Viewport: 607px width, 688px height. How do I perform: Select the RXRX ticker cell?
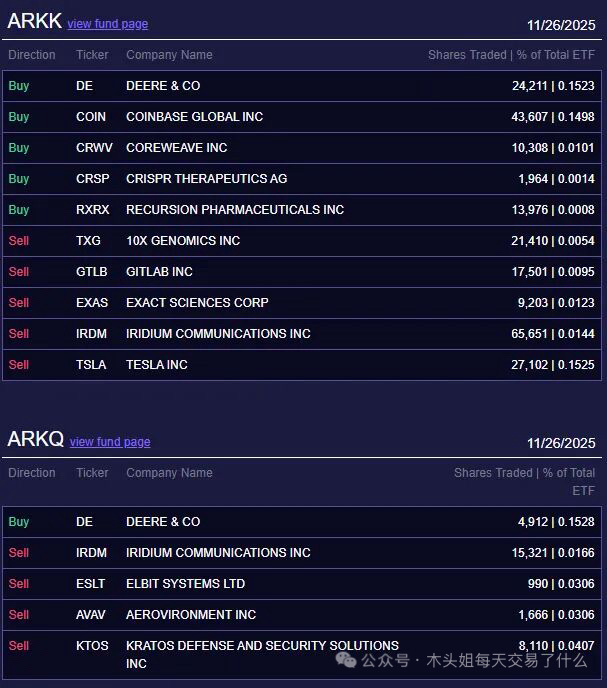(x=93, y=210)
